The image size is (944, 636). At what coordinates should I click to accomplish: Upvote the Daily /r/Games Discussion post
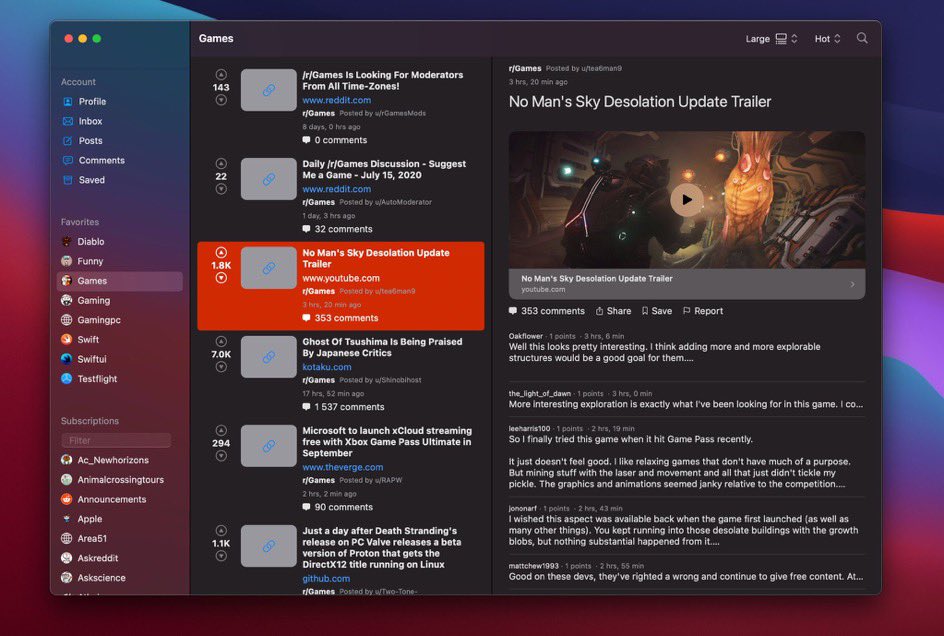point(221,164)
